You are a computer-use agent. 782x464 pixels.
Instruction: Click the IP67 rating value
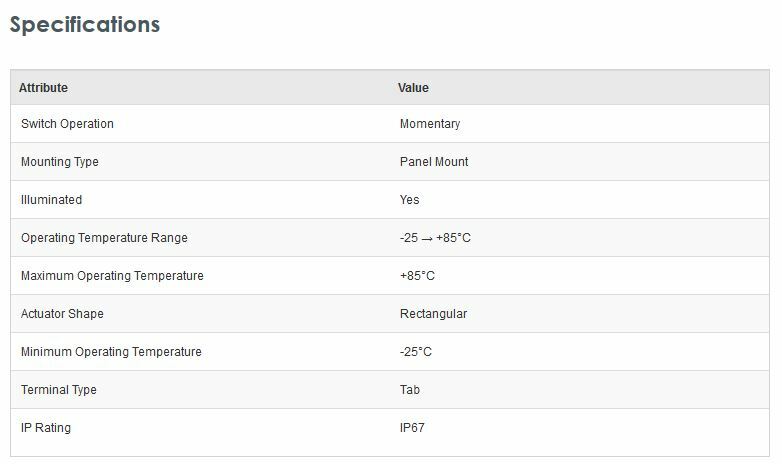tap(412, 428)
